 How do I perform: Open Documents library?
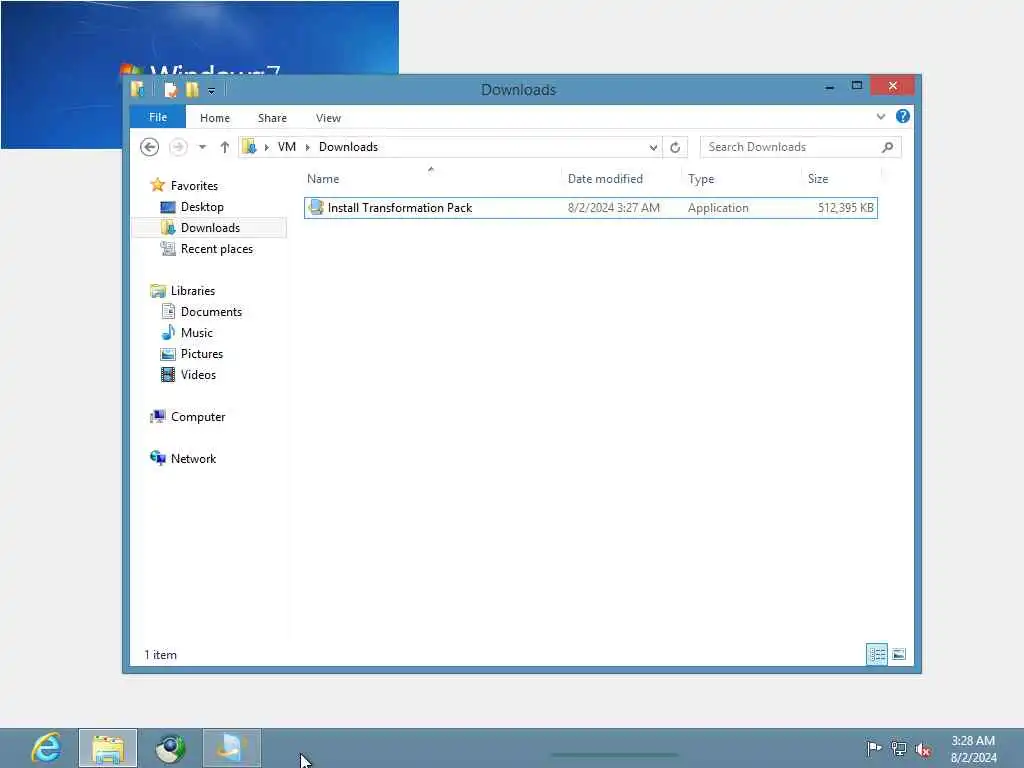(211, 312)
